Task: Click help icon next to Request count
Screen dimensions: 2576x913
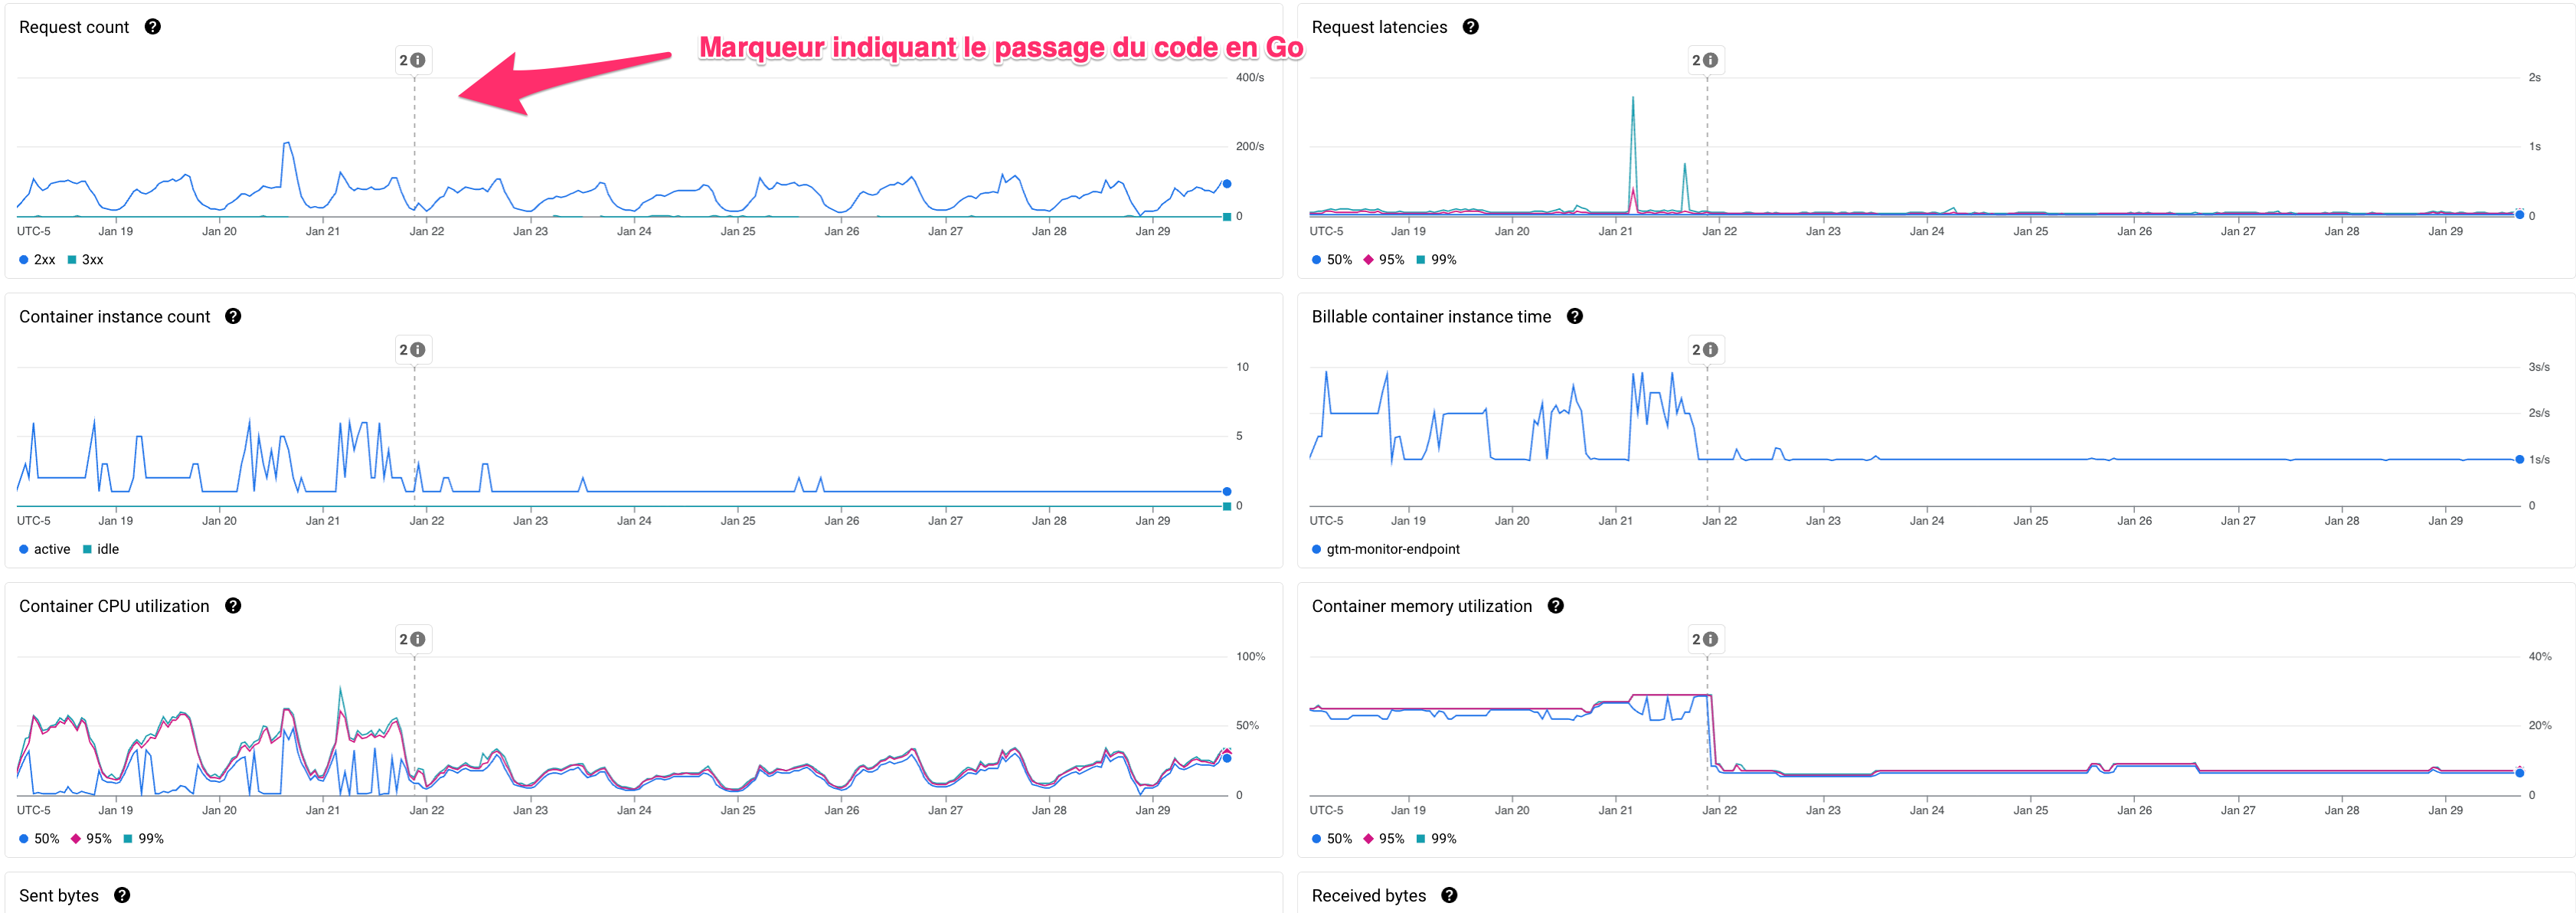Action: [152, 27]
